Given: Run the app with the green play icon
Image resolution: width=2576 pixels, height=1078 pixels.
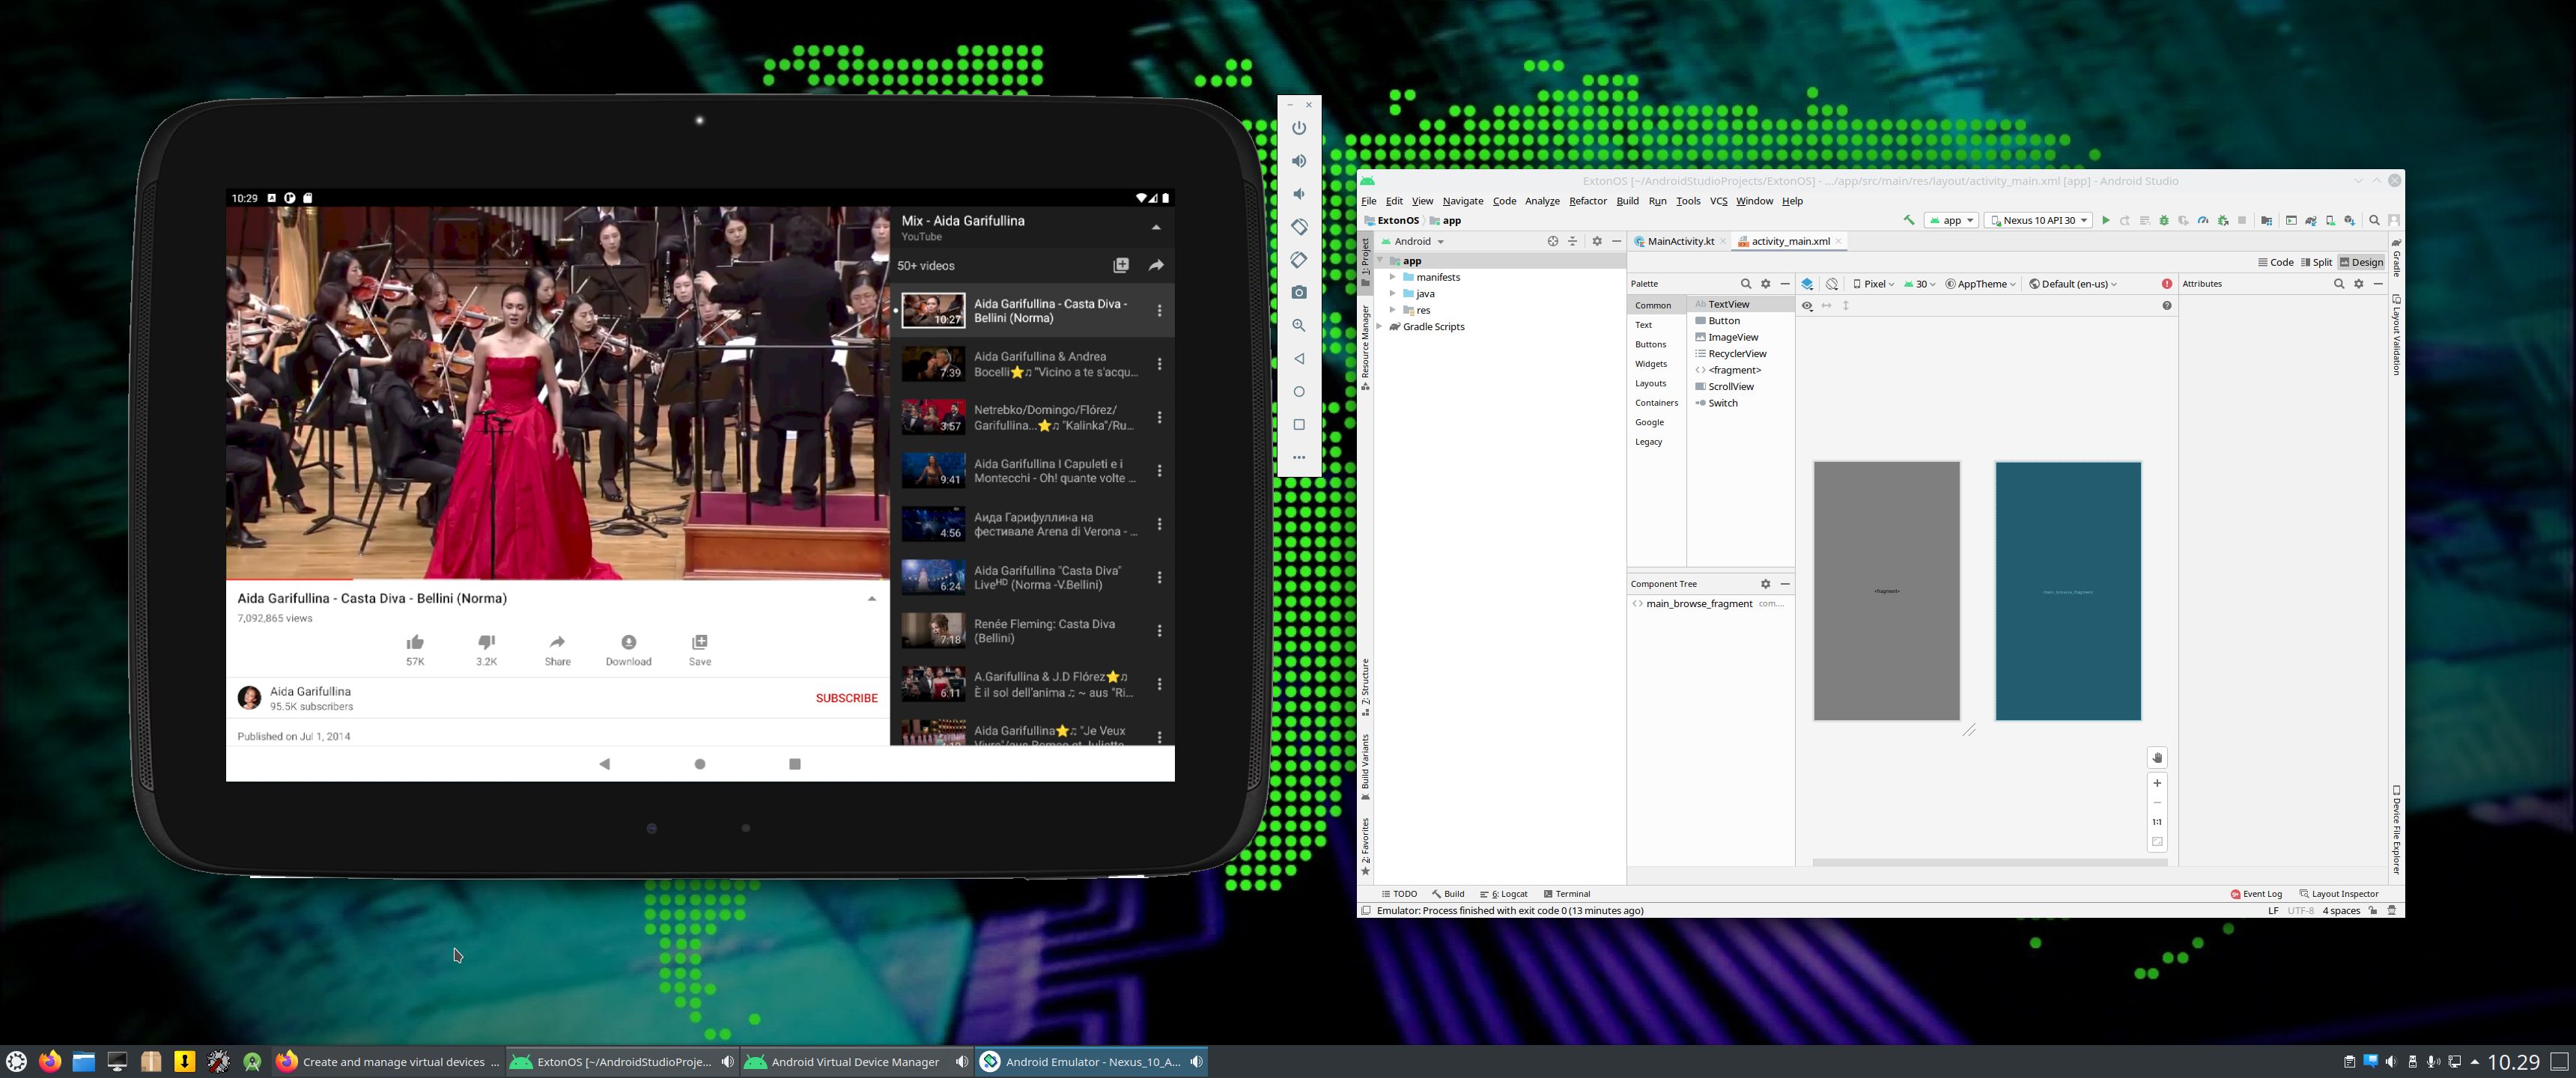Looking at the screenshot, I should 2105,220.
